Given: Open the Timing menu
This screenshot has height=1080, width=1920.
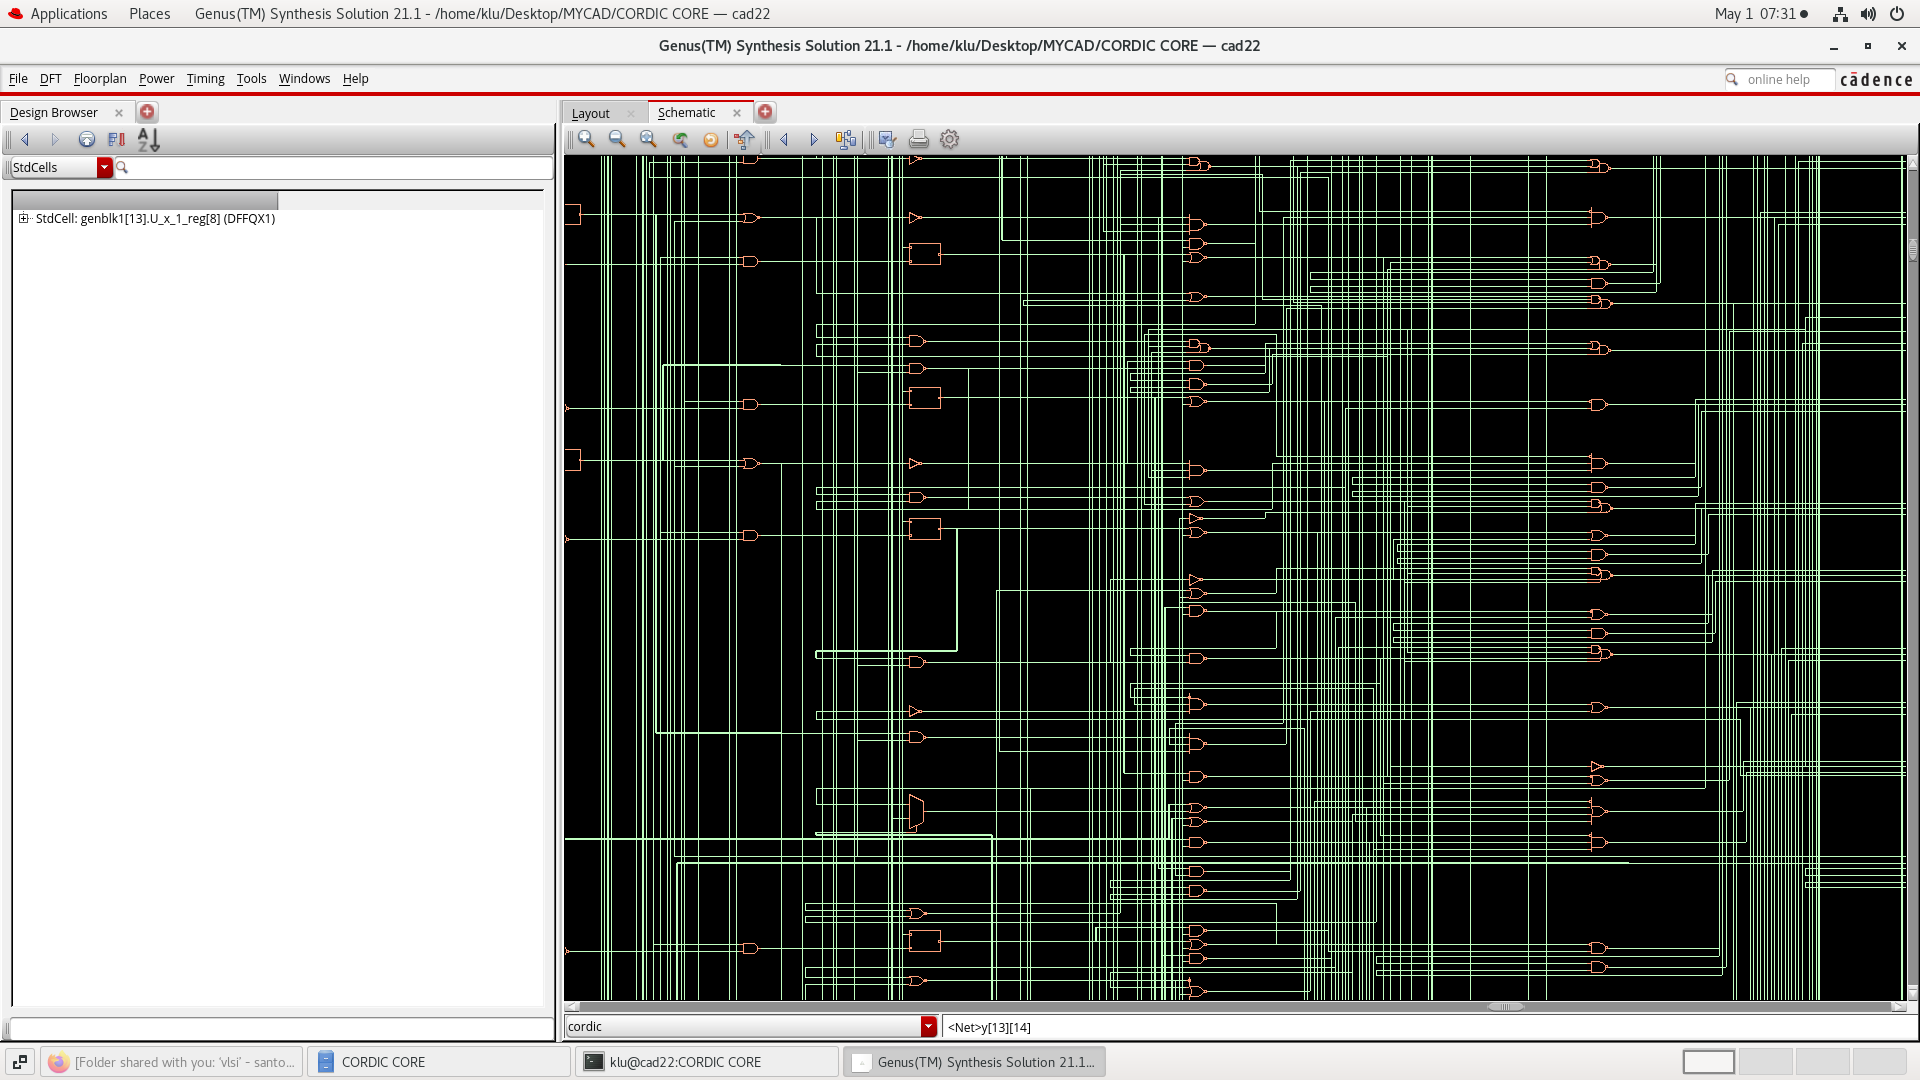Looking at the screenshot, I should tap(205, 79).
